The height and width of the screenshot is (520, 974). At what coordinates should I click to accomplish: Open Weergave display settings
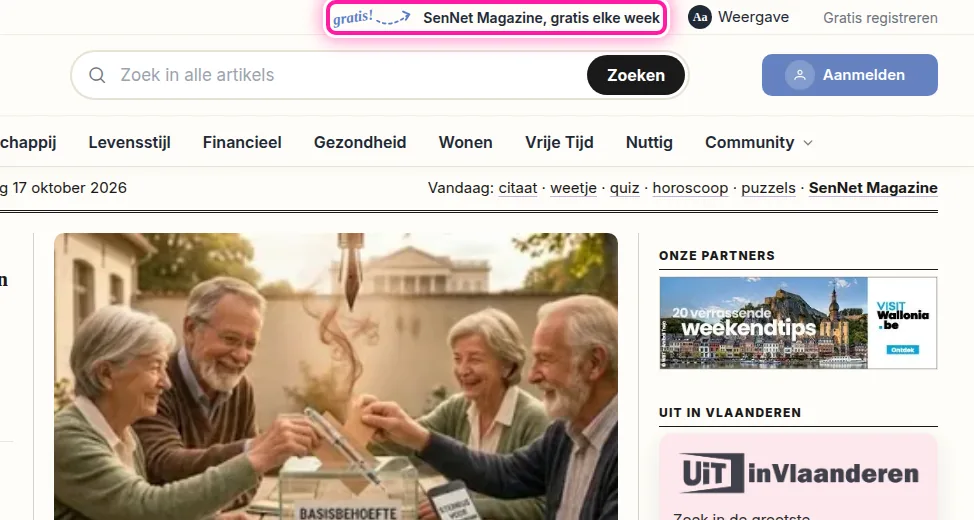click(739, 17)
